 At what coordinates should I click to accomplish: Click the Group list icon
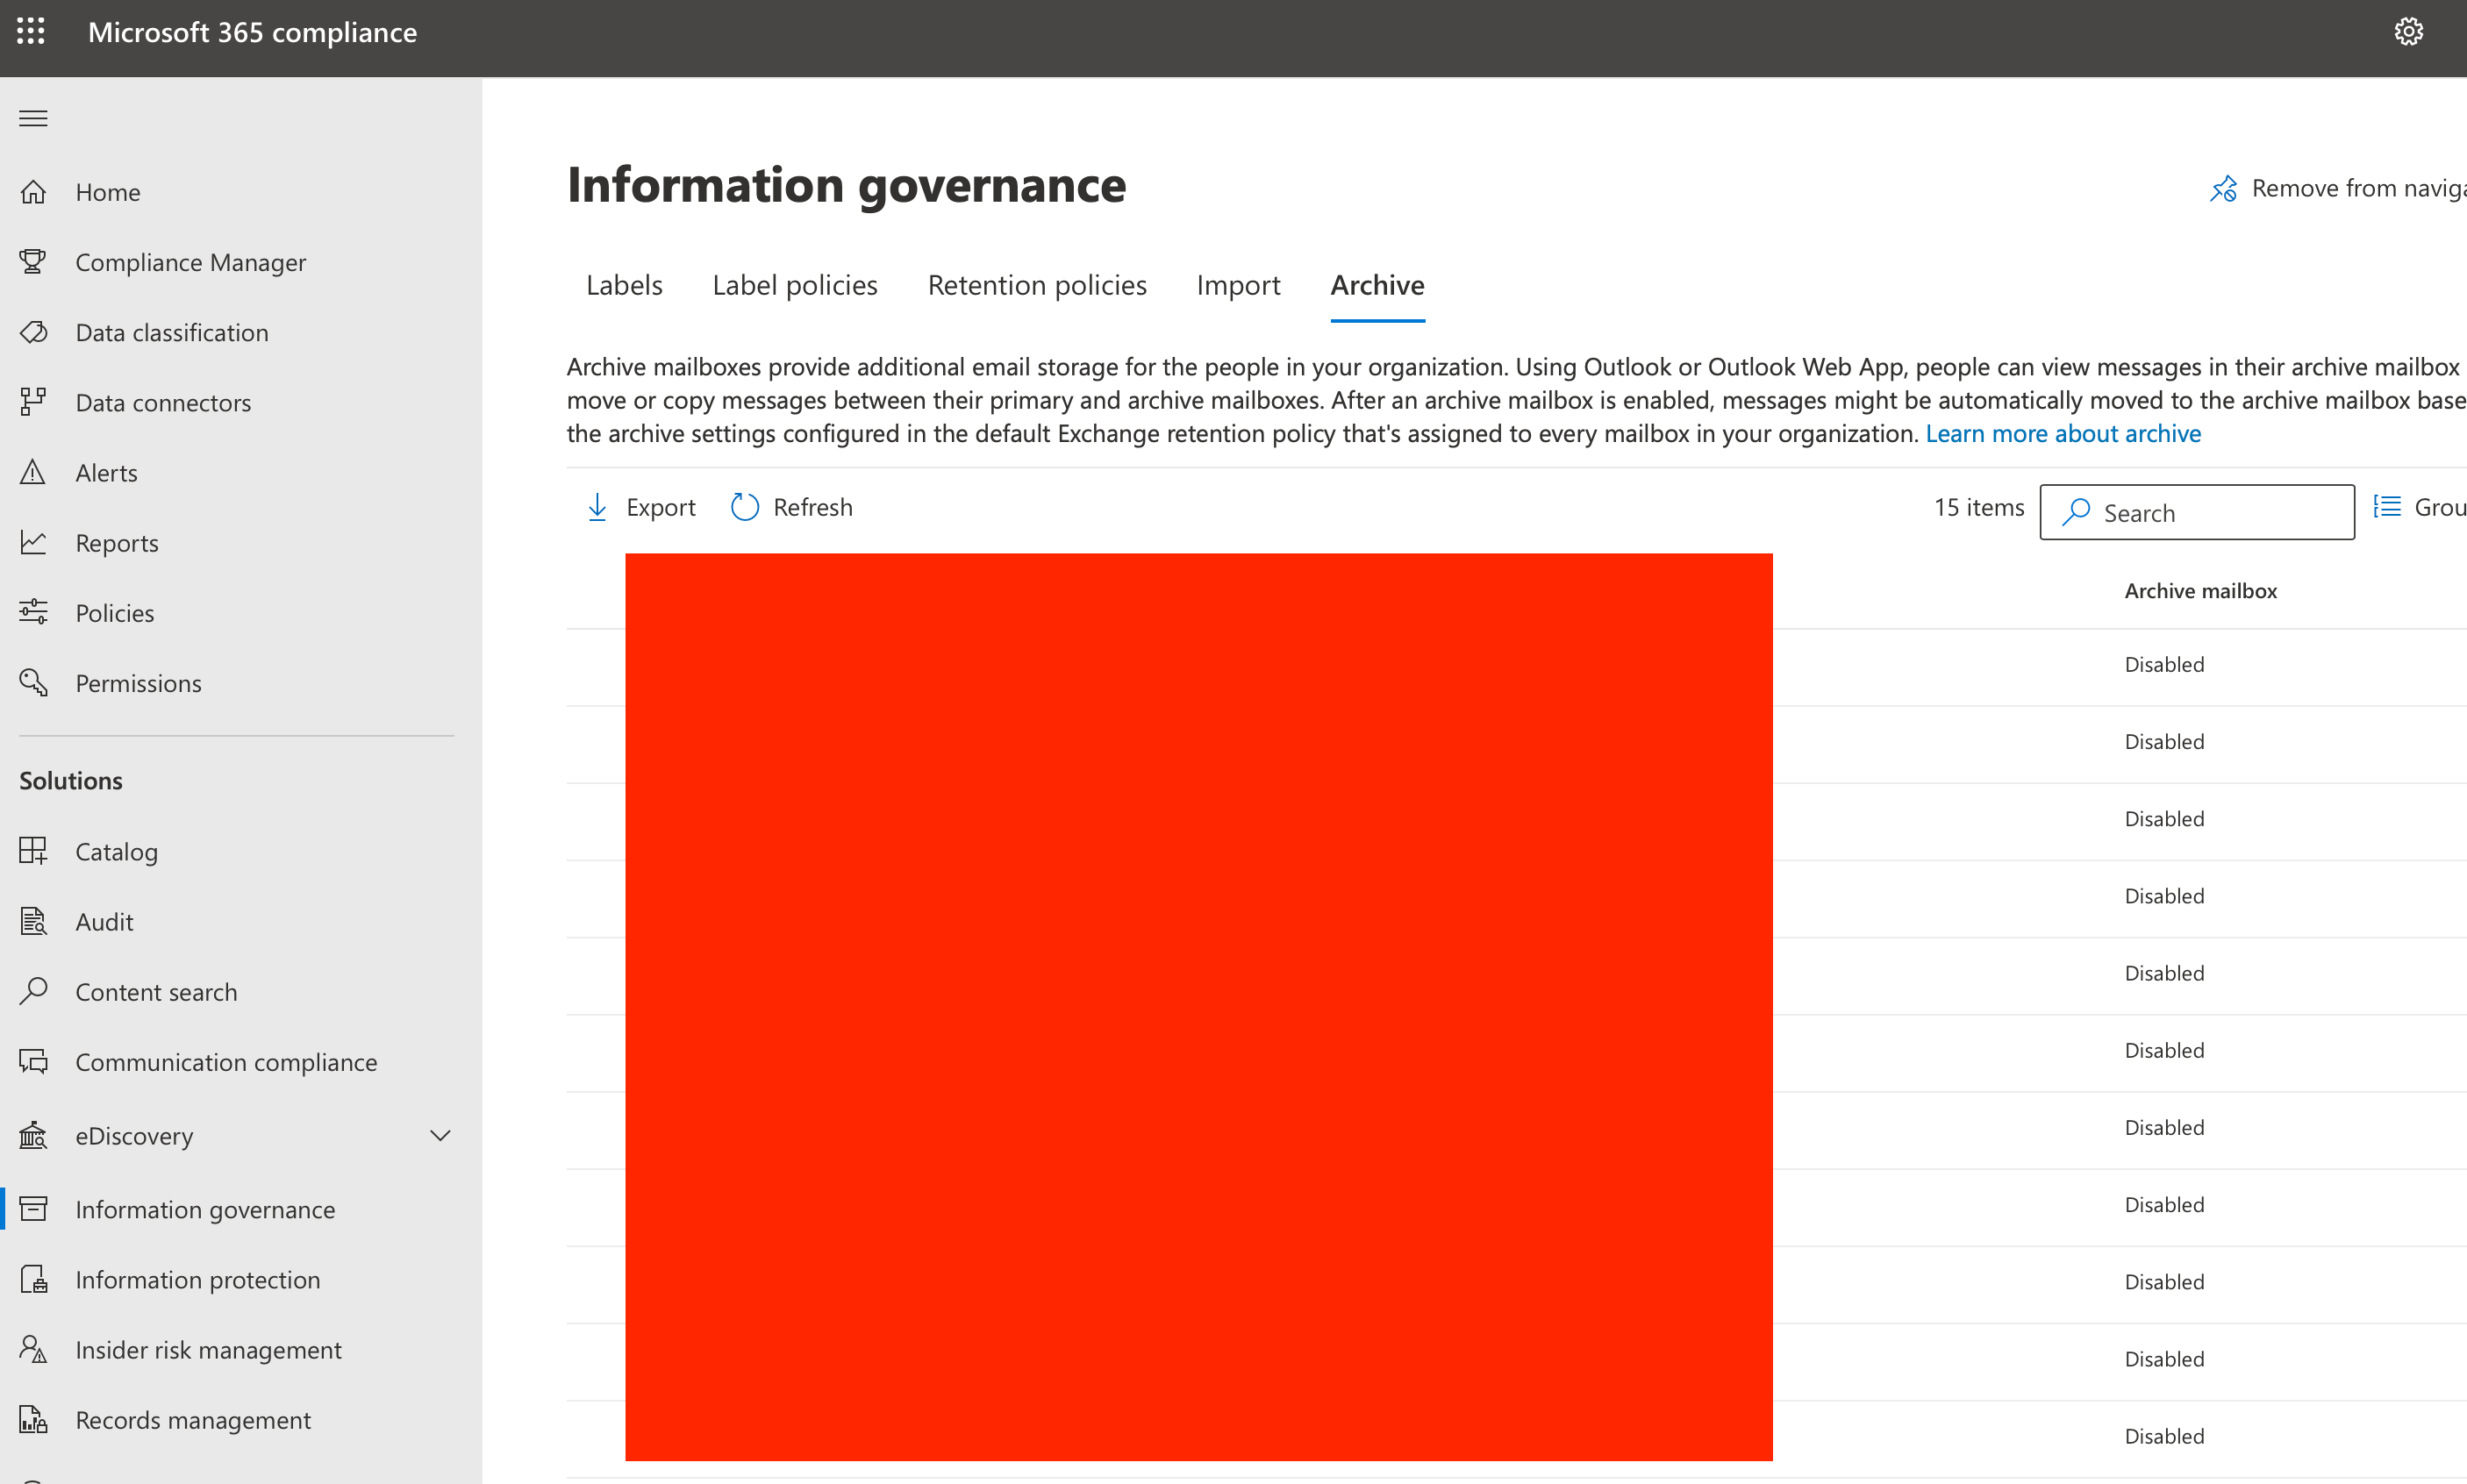pos(2387,507)
